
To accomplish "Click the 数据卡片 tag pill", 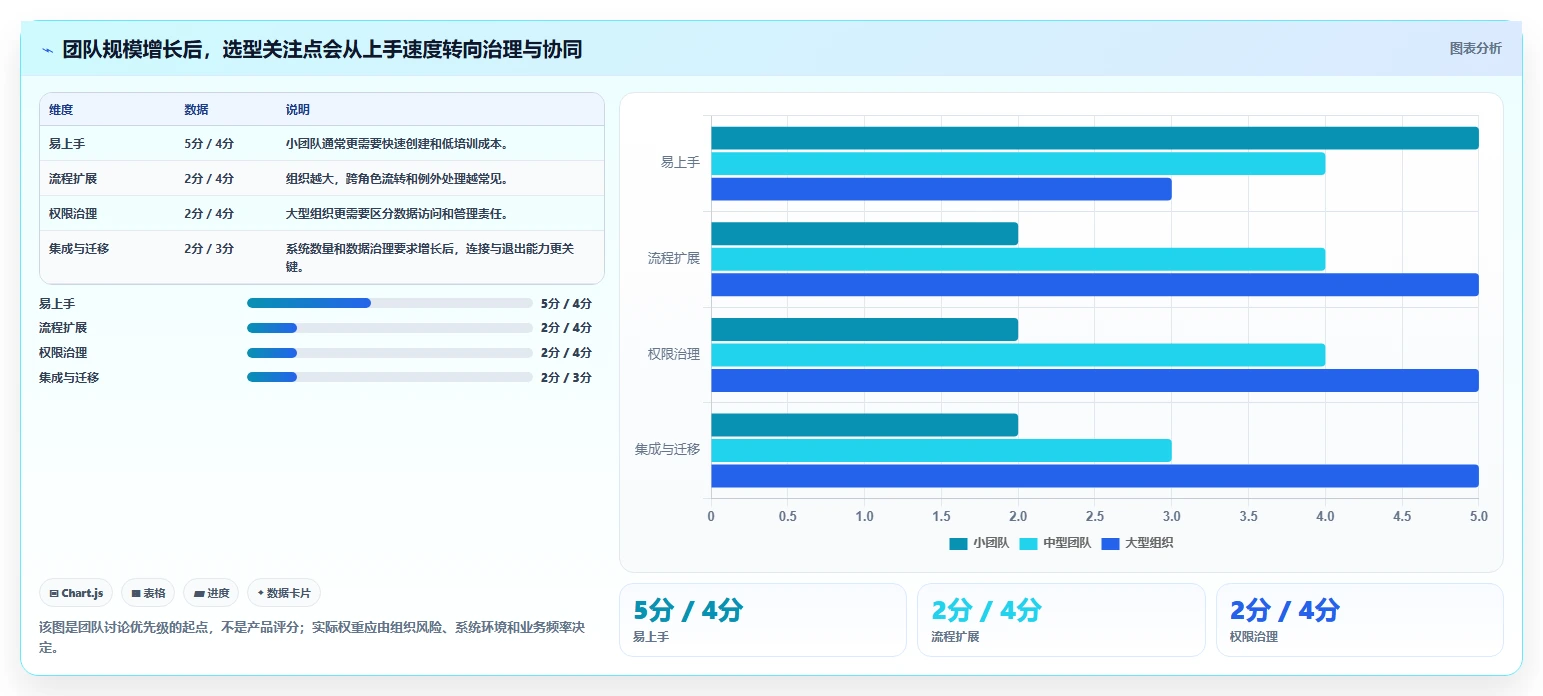I will (284, 593).
